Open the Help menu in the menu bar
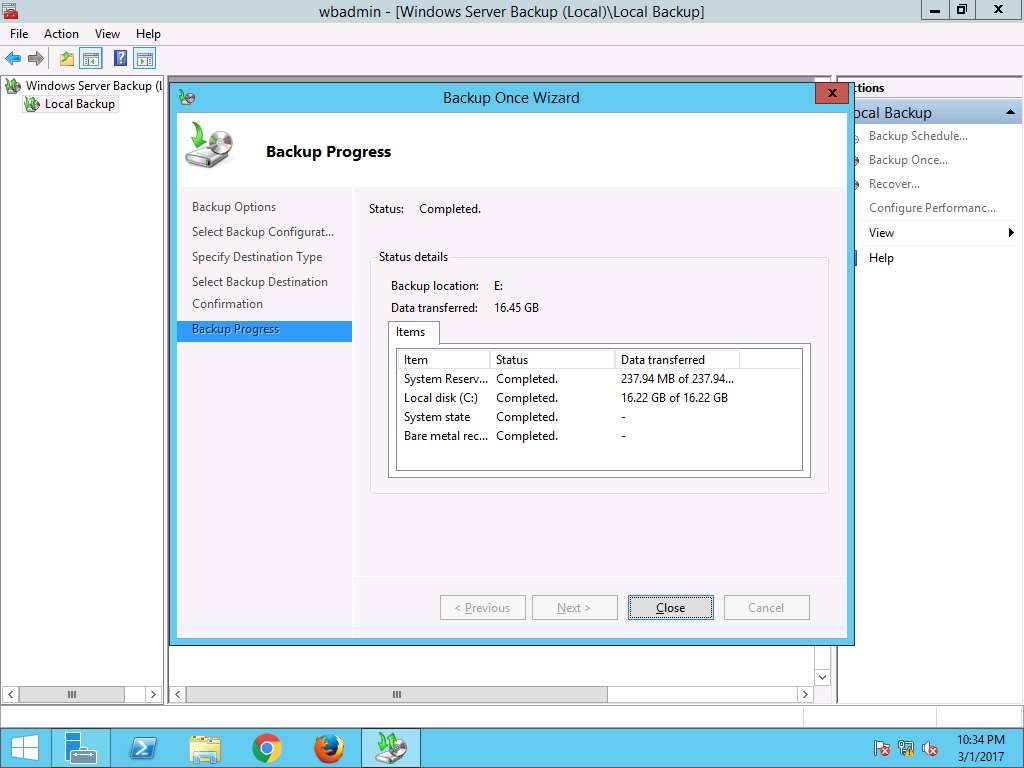1024x768 pixels. click(148, 34)
